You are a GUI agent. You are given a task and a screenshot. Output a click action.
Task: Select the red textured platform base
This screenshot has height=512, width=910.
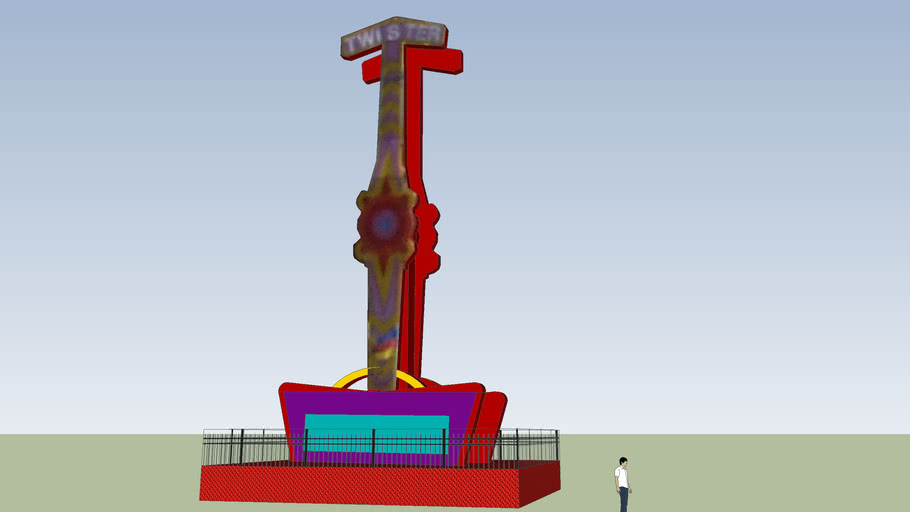(380, 484)
